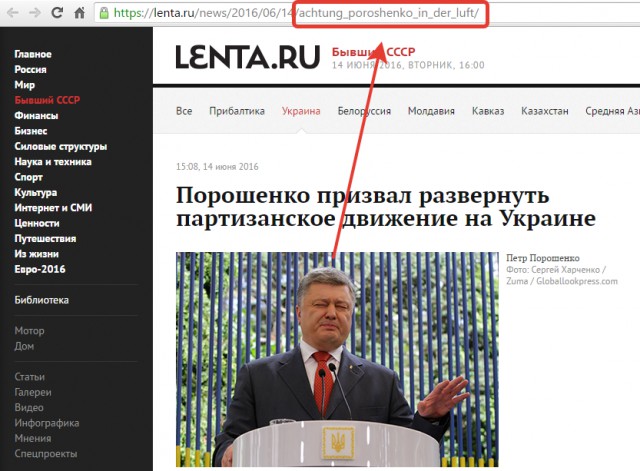Select Бывший СССР in the sidebar
Viewport: 640px width, 471px height.
47,100
